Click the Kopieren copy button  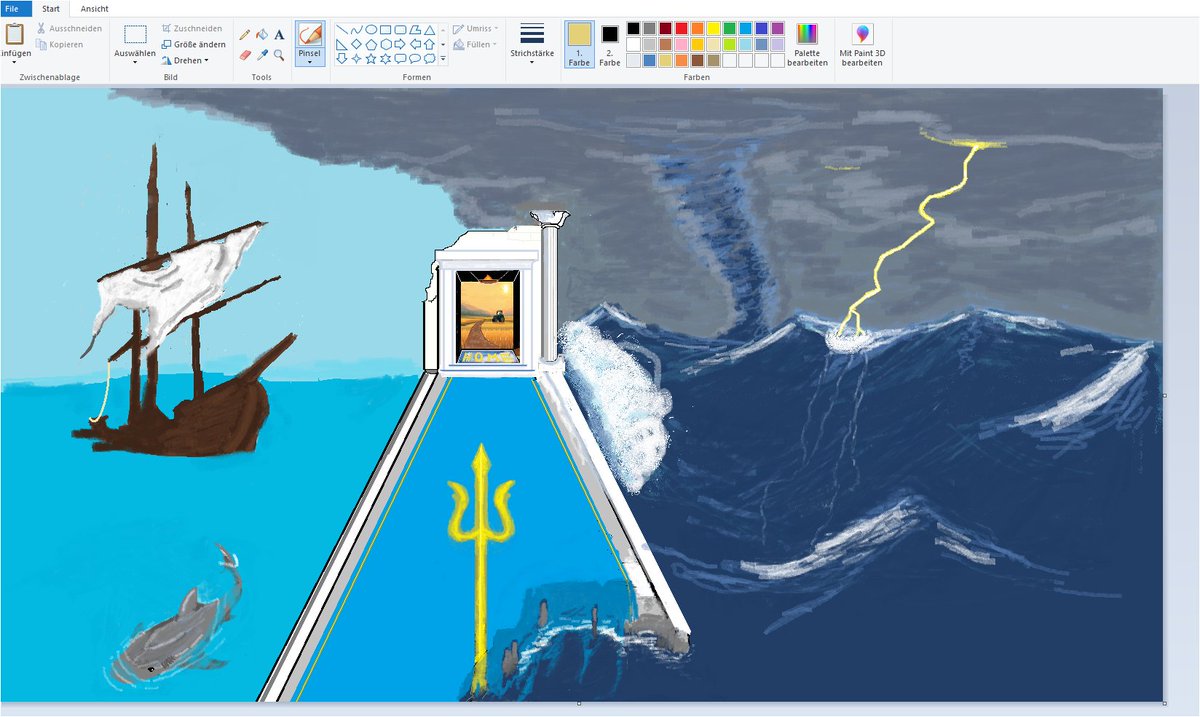click(x=59, y=44)
